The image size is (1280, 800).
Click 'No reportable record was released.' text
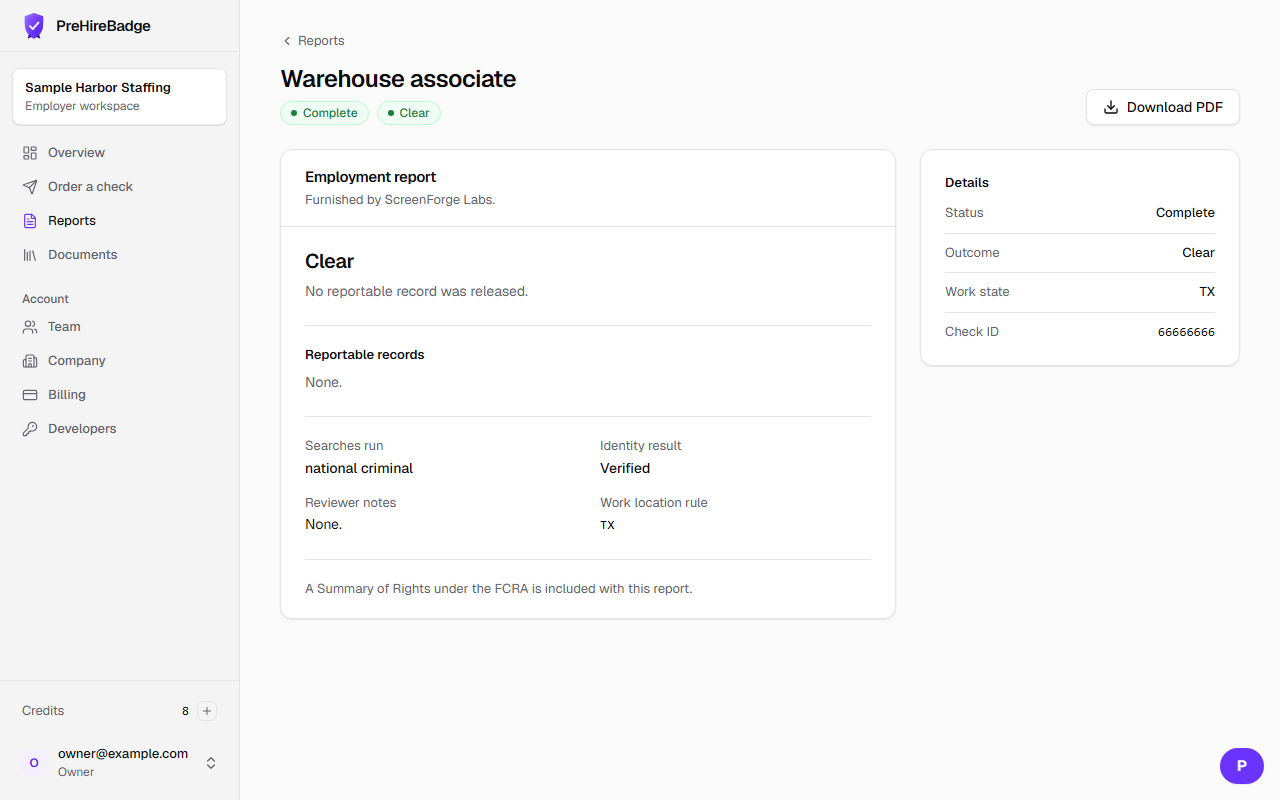(x=416, y=292)
